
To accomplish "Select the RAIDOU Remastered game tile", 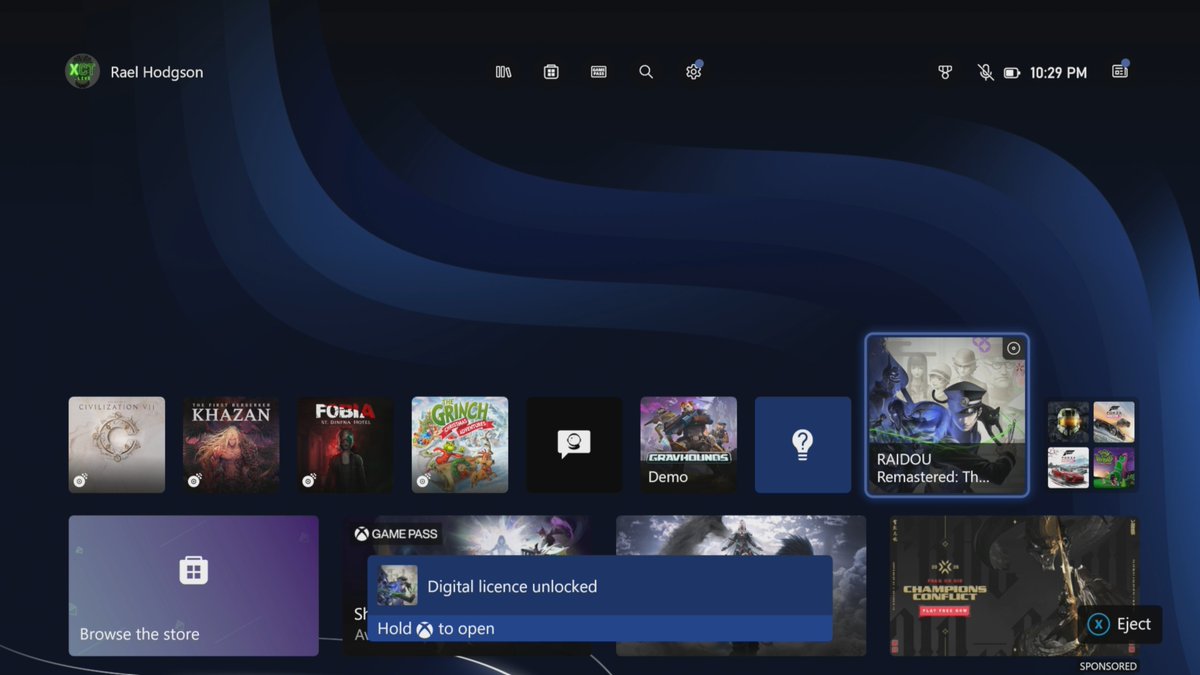I will click(x=946, y=415).
